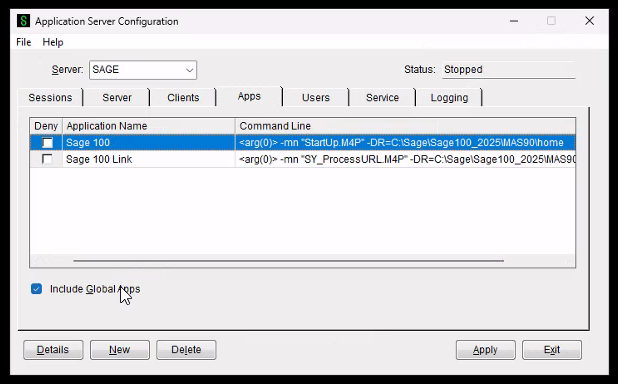618x384 pixels.
Task: Switch to the Logging tab
Action: click(449, 97)
